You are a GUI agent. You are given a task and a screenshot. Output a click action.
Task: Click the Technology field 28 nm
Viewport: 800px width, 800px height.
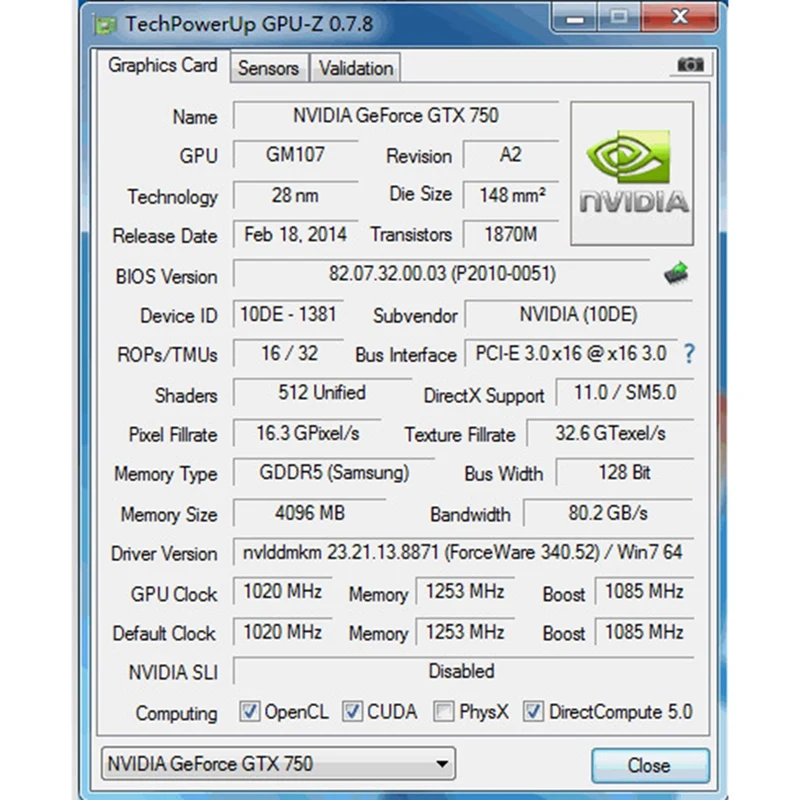[295, 195]
